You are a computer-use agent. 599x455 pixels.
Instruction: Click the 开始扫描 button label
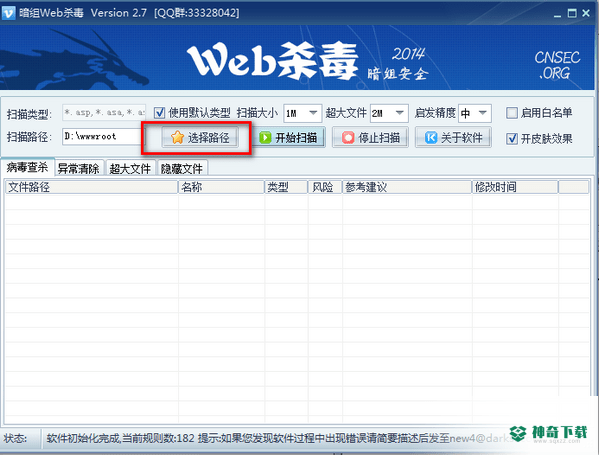pos(296,138)
